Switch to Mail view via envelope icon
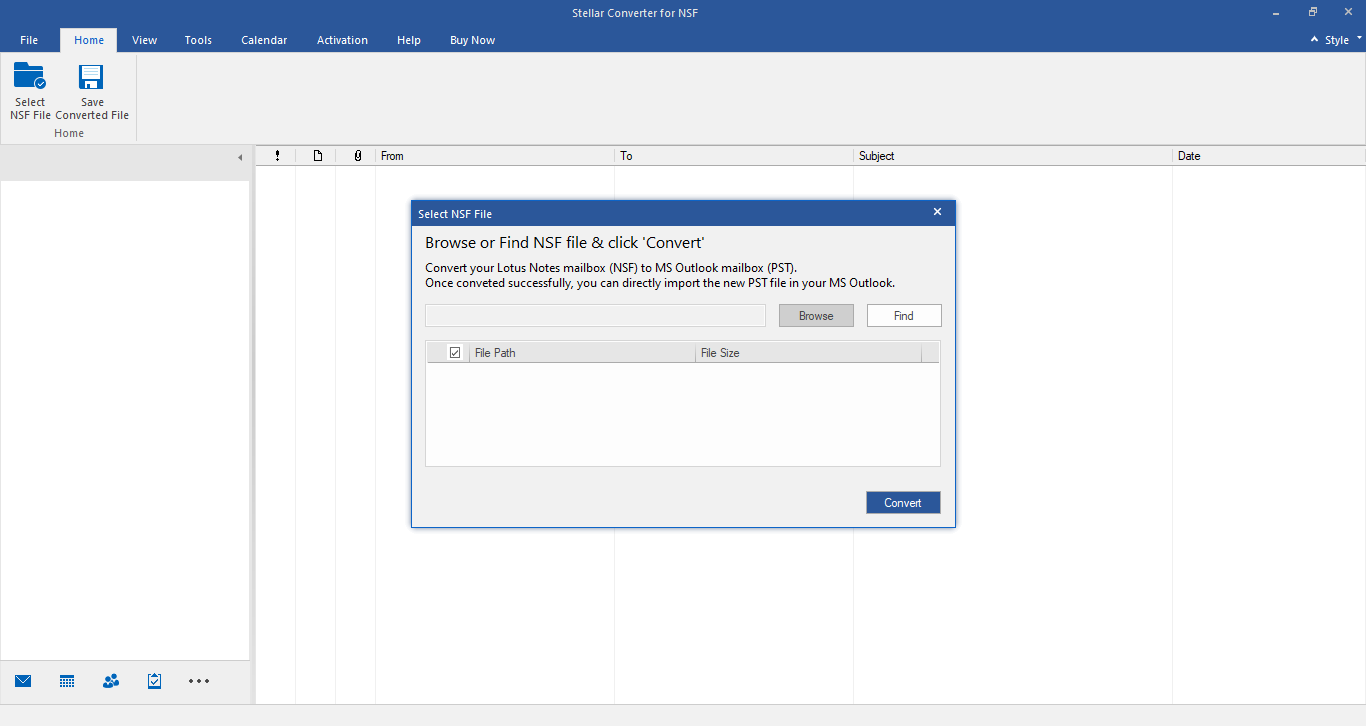 tap(22, 681)
